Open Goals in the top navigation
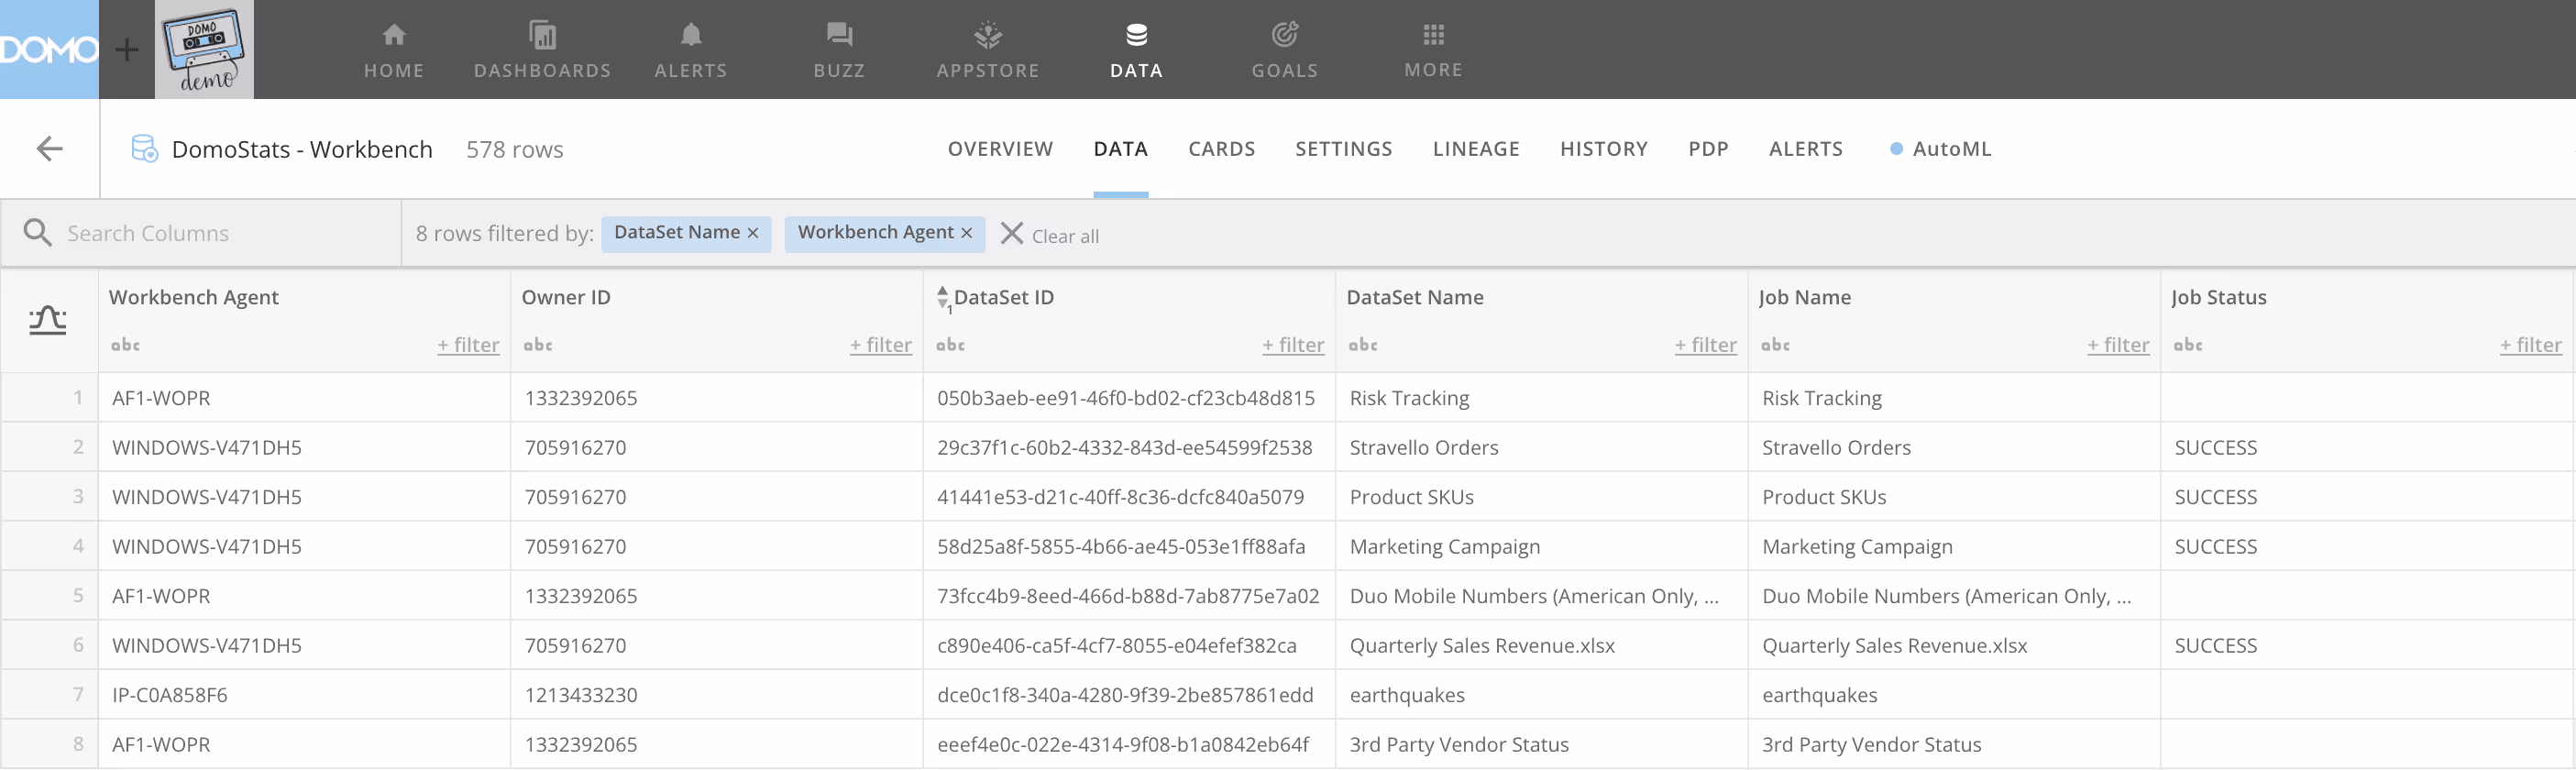 coord(1285,50)
